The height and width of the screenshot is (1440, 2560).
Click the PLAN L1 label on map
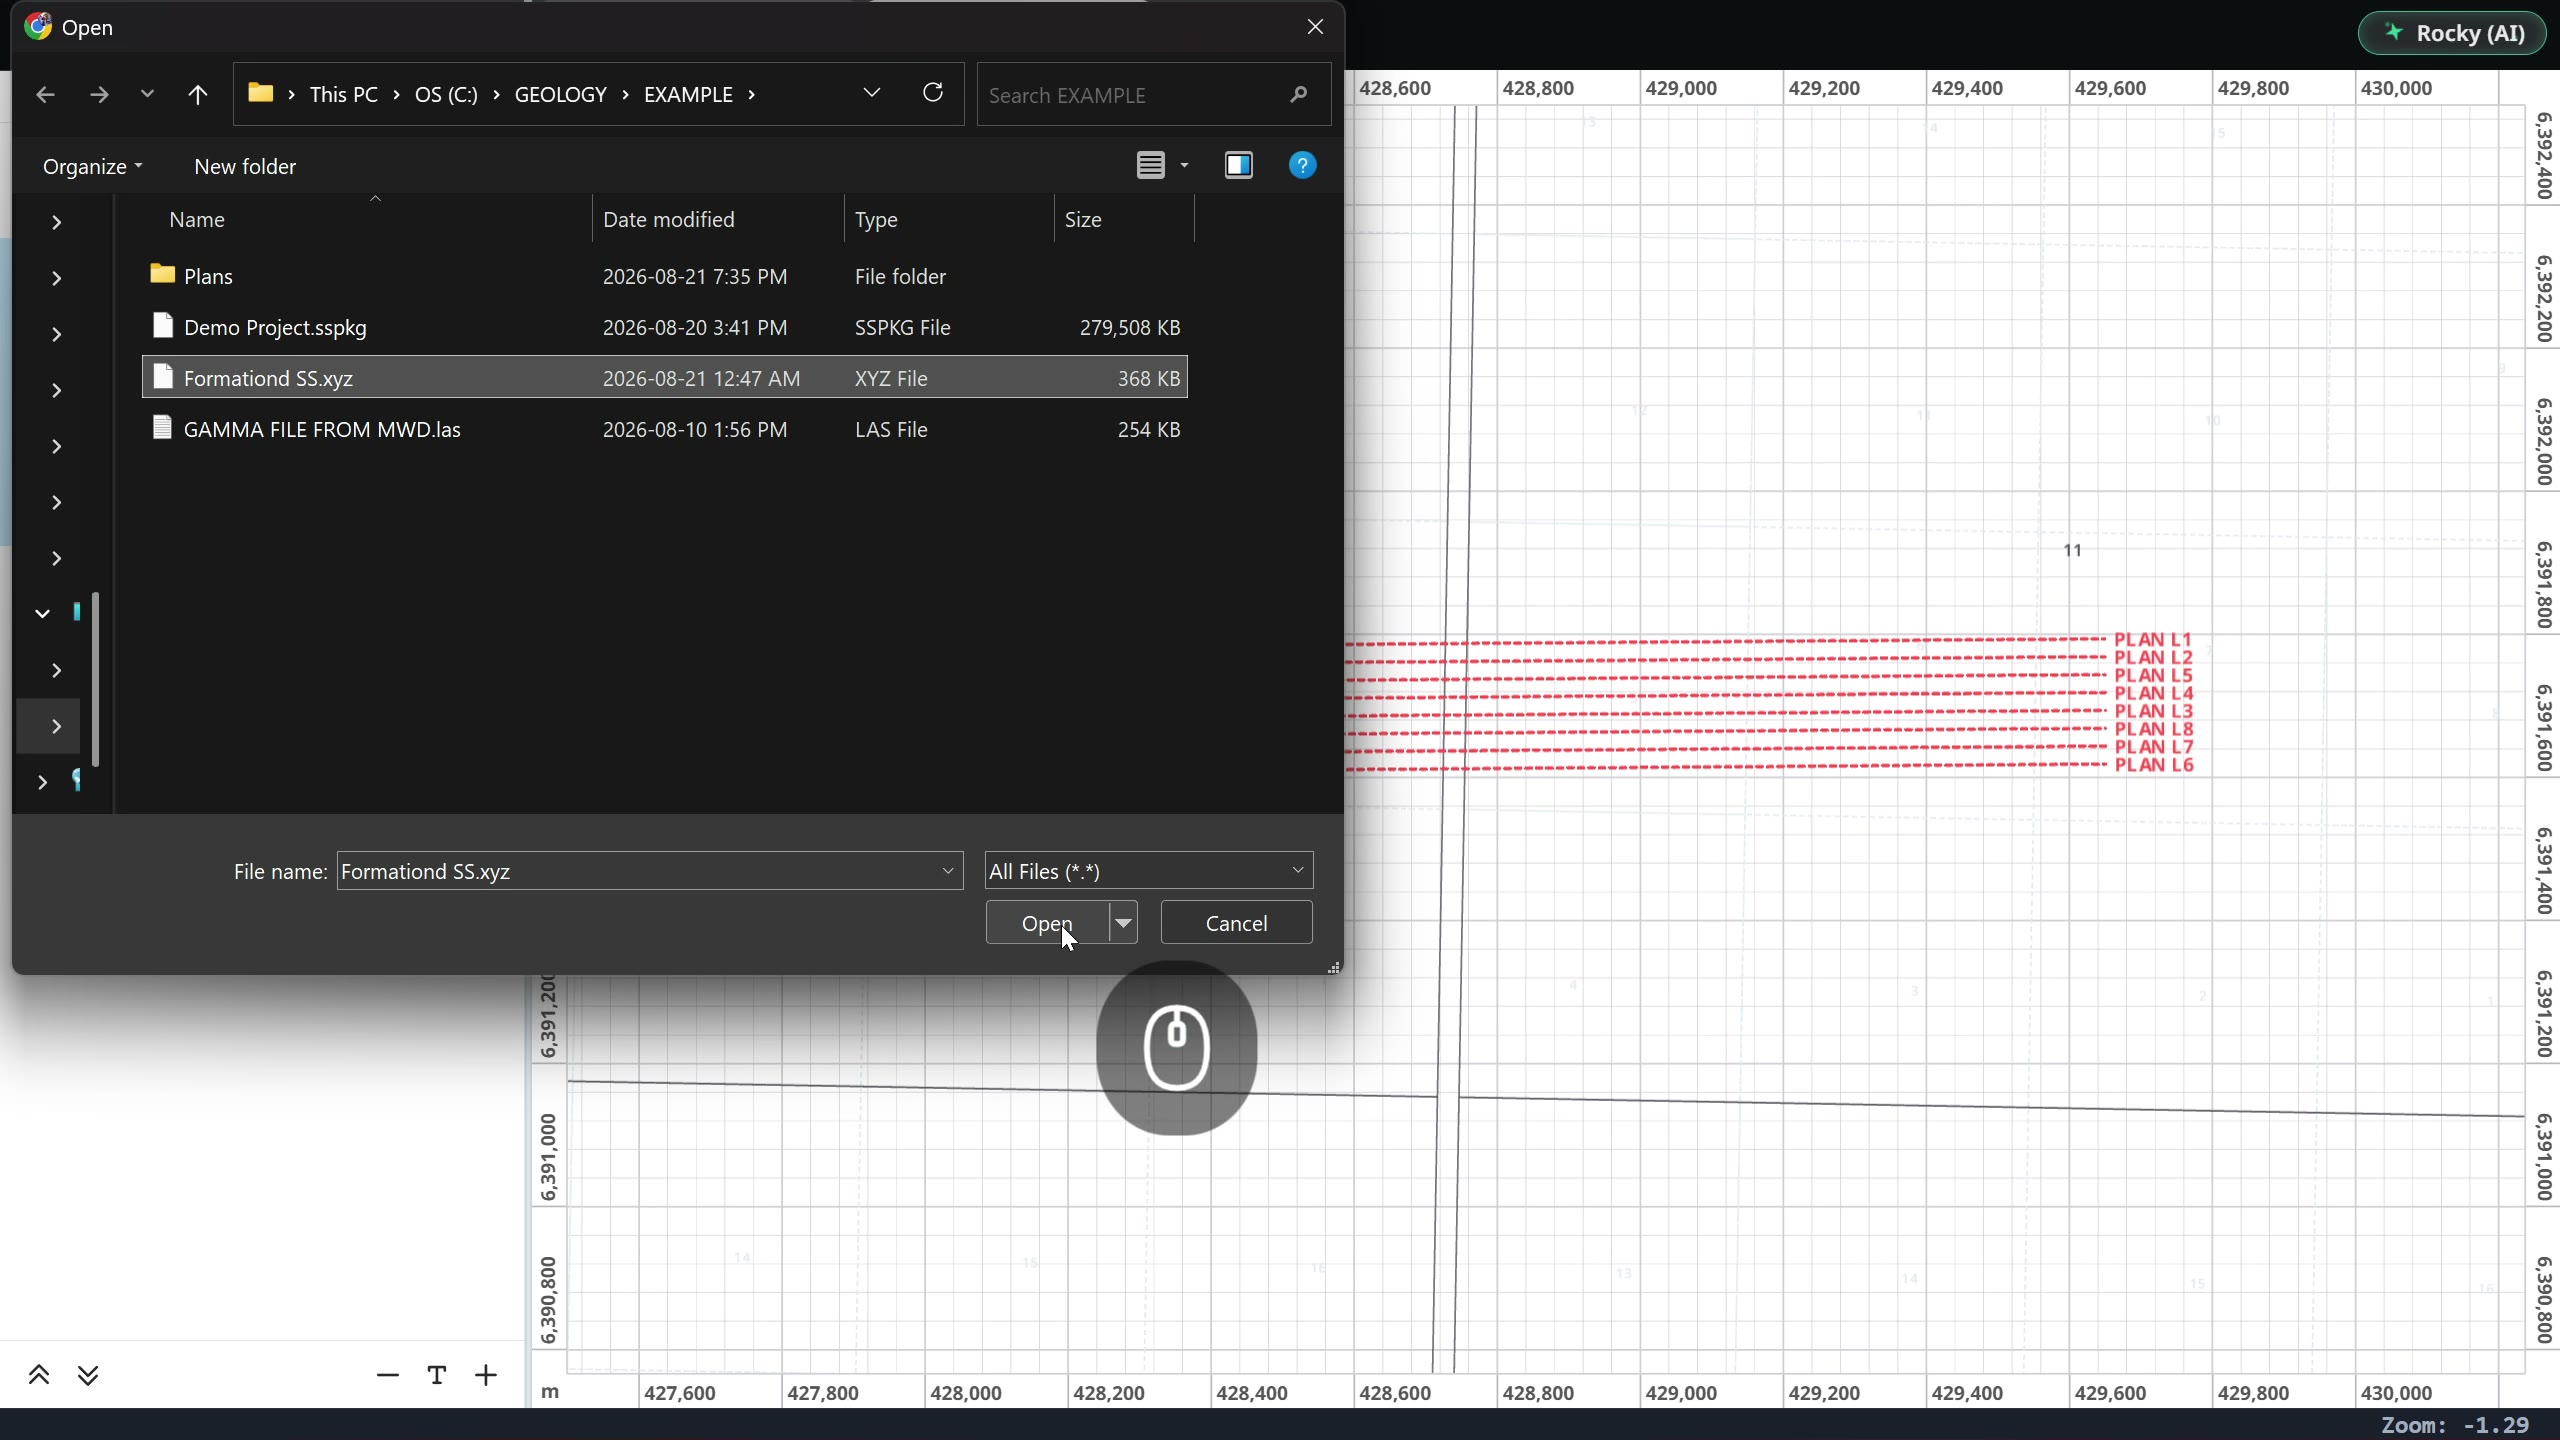pyautogui.click(x=2153, y=639)
